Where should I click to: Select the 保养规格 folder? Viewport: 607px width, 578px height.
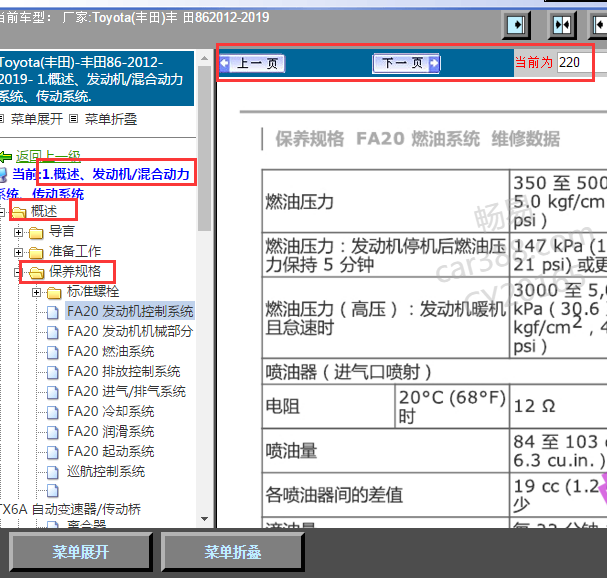coord(75,272)
